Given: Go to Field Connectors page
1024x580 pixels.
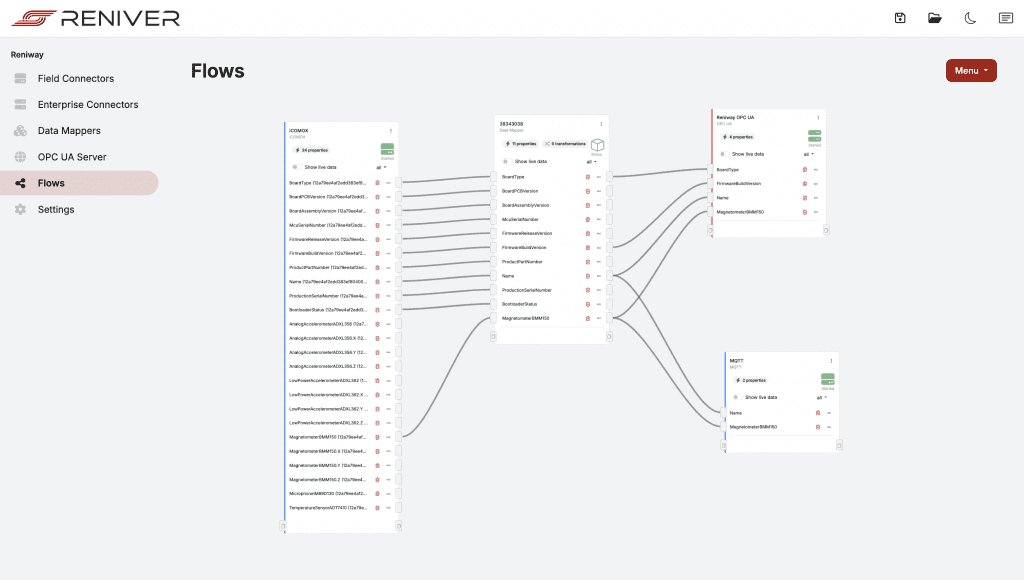Looking at the screenshot, I should [76, 78].
